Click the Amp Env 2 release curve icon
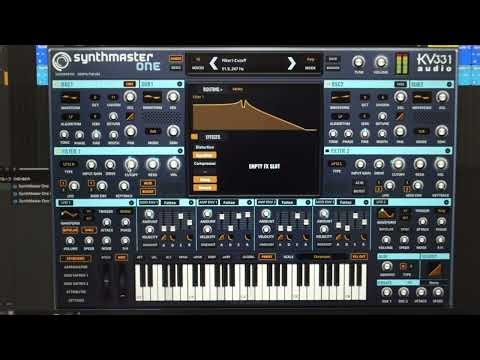The height and width of the screenshot is (360, 480). [306, 238]
